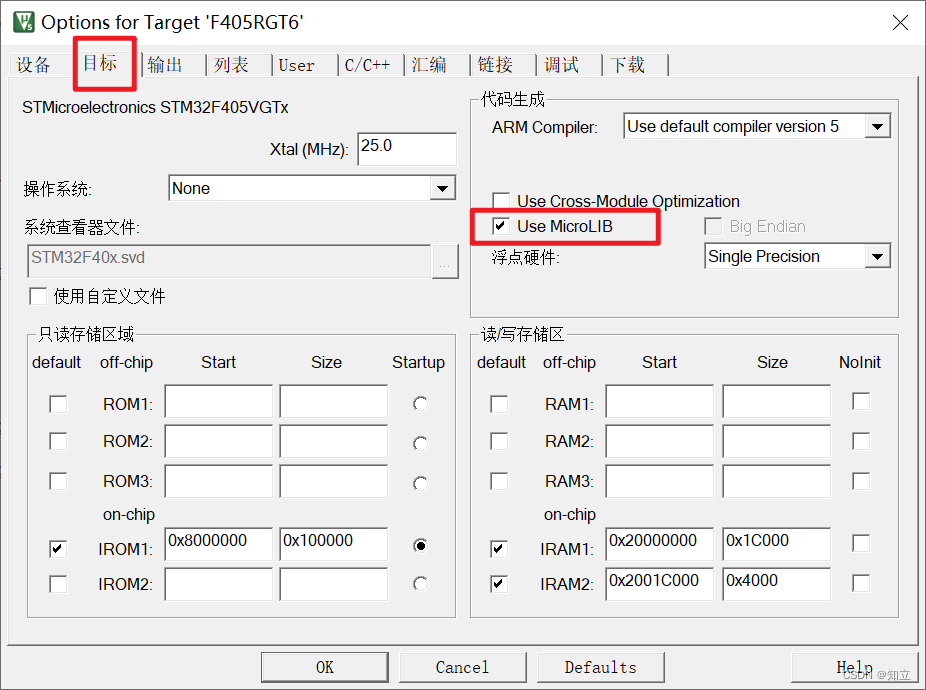Check the RAM3 default checkbox
The image size is (926, 690).
pyautogui.click(x=499, y=481)
